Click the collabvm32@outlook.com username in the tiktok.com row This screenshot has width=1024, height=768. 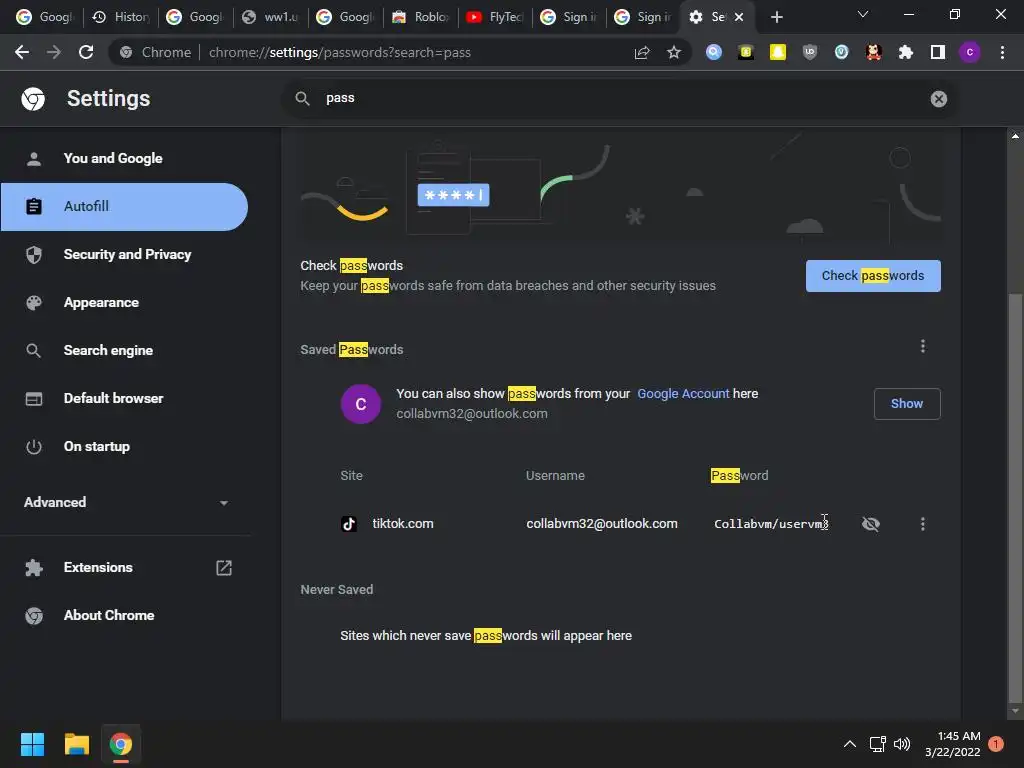(x=602, y=524)
